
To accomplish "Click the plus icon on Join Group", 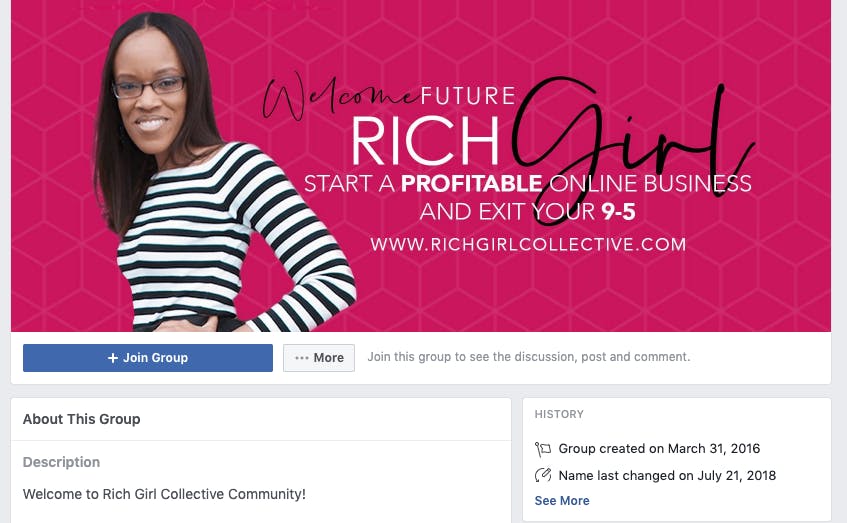I will (112, 358).
